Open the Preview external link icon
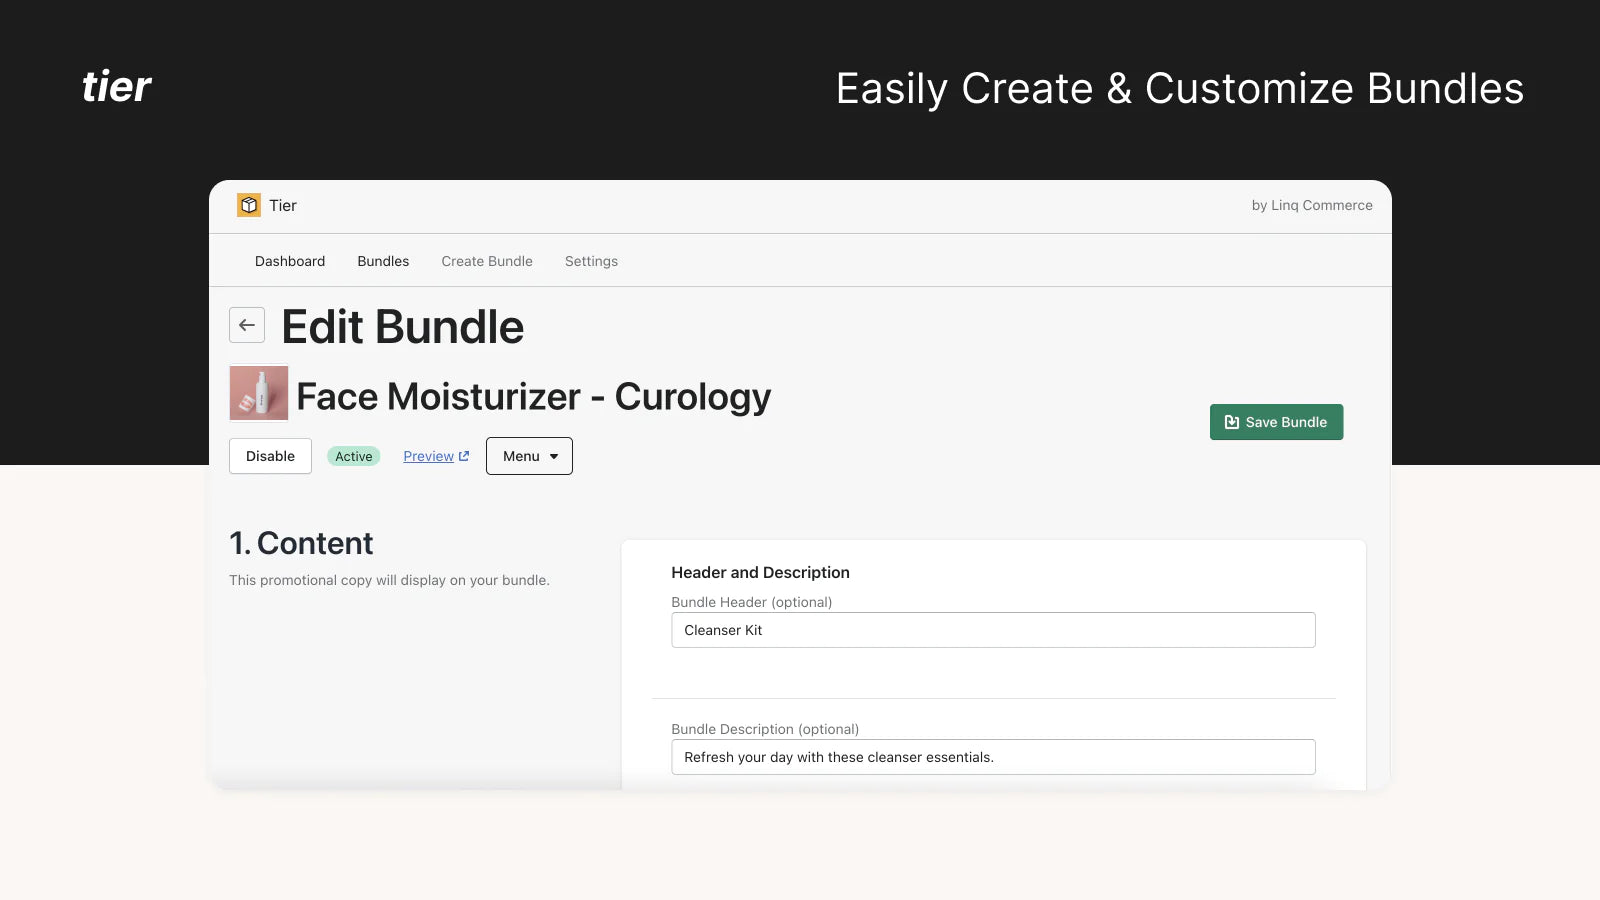Image resolution: width=1600 pixels, height=900 pixels. click(464, 455)
